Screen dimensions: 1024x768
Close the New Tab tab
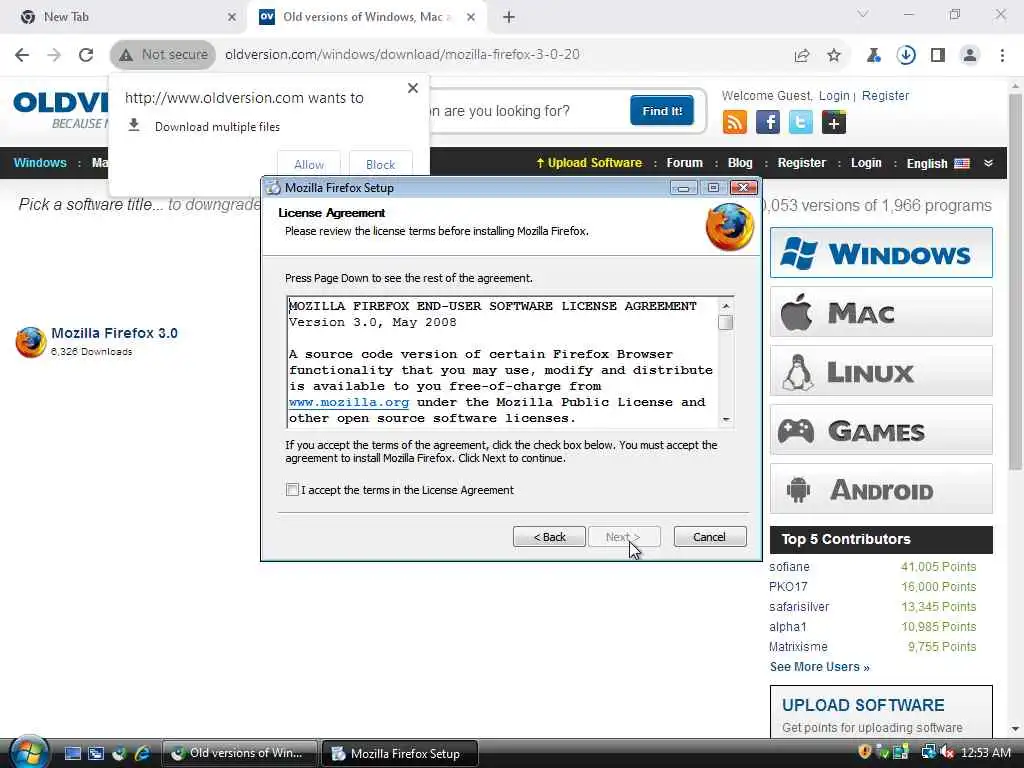click(232, 17)
